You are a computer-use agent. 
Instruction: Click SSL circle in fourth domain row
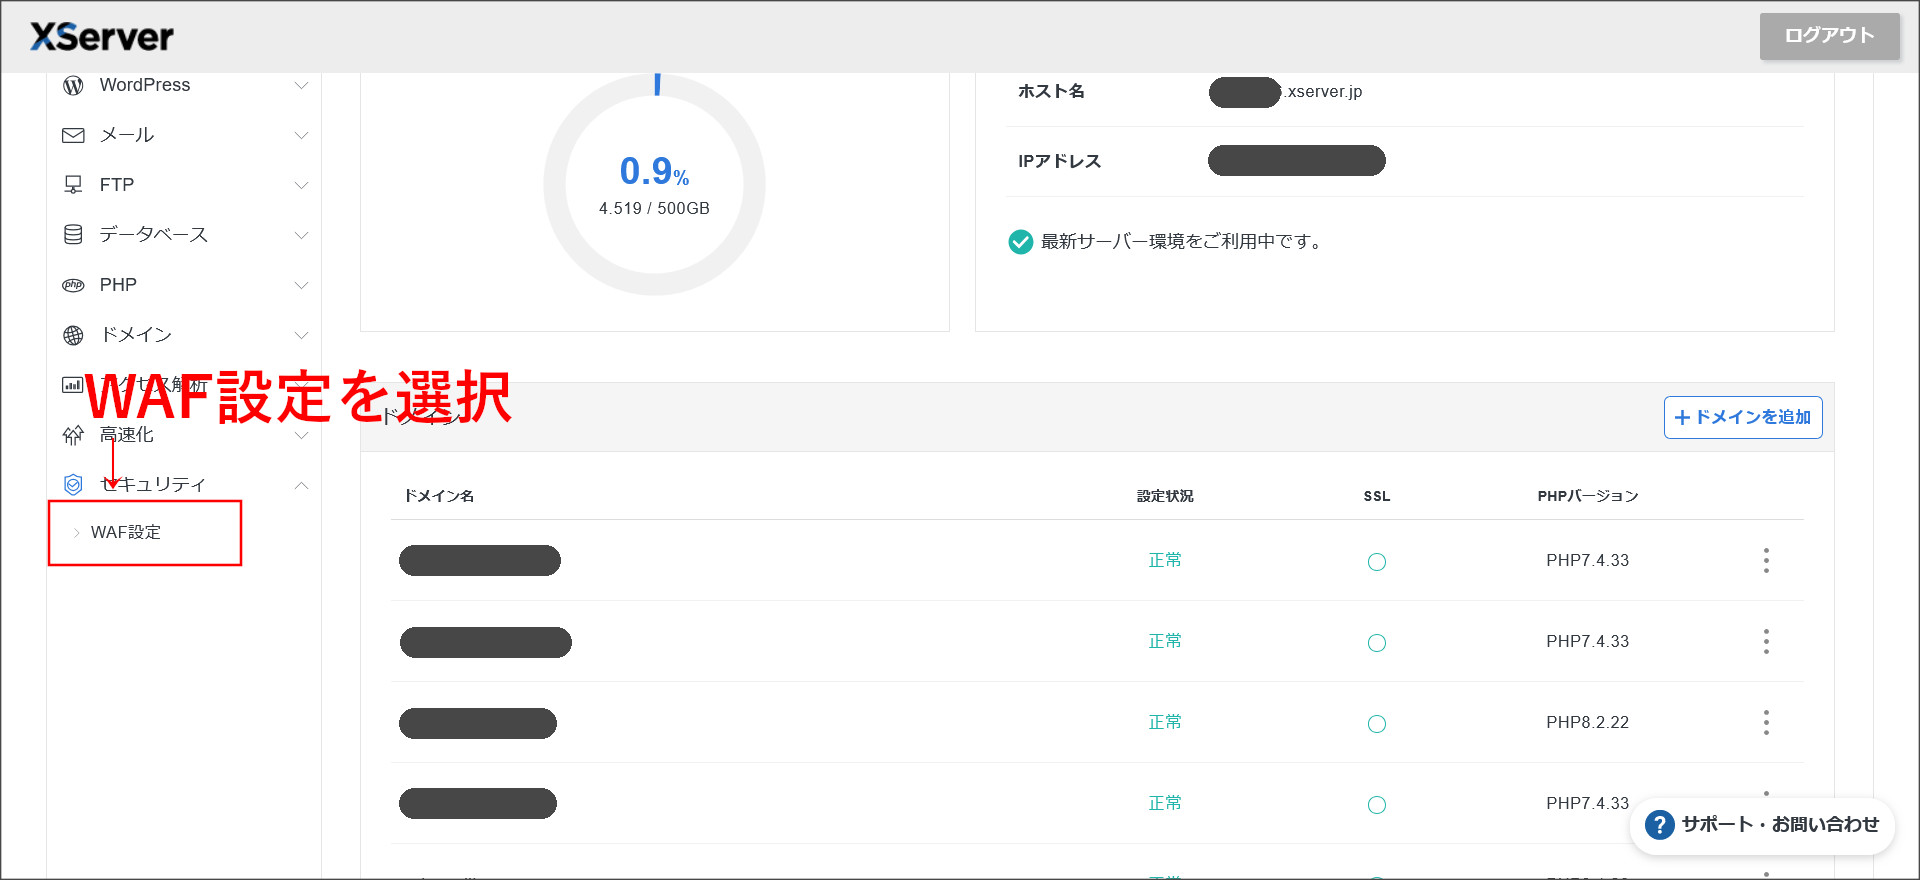click(1377, 805)
